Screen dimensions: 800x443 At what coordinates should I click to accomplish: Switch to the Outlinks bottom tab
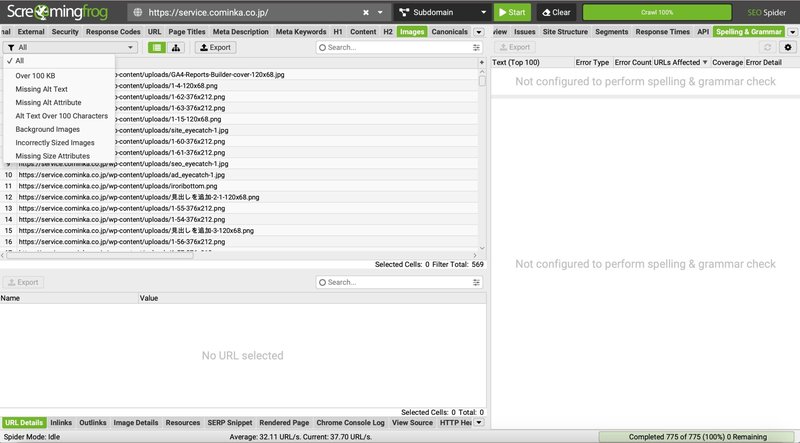pyautogui.click(x=93, y=423)
